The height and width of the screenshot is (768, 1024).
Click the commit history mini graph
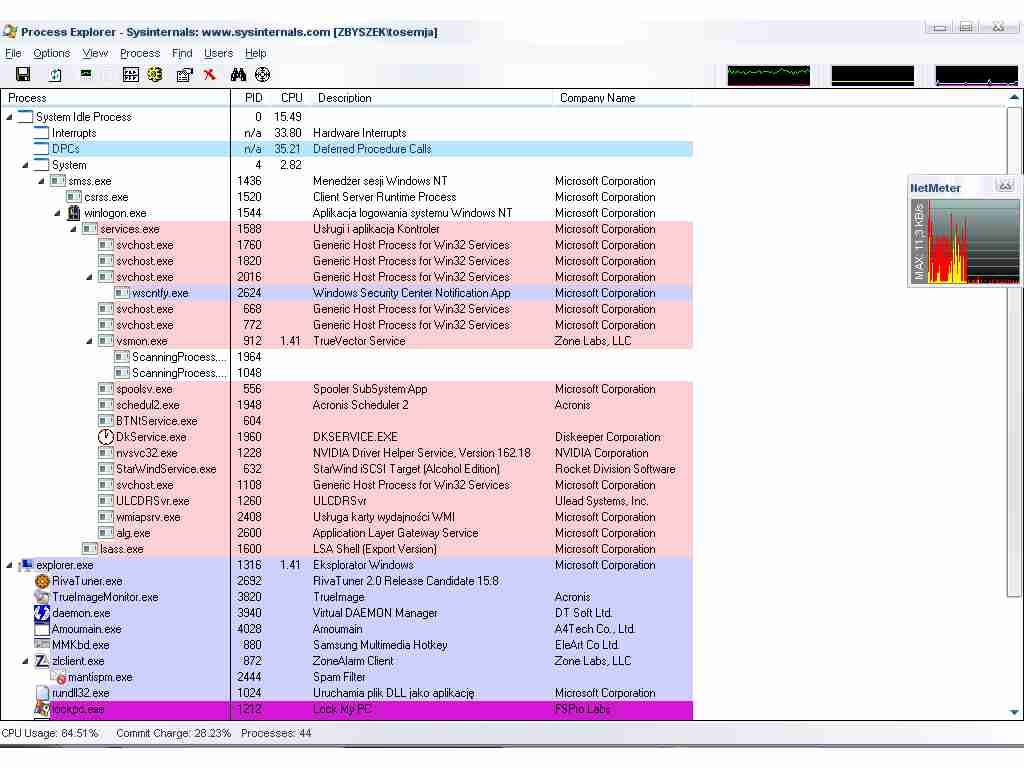coord(872,75)
